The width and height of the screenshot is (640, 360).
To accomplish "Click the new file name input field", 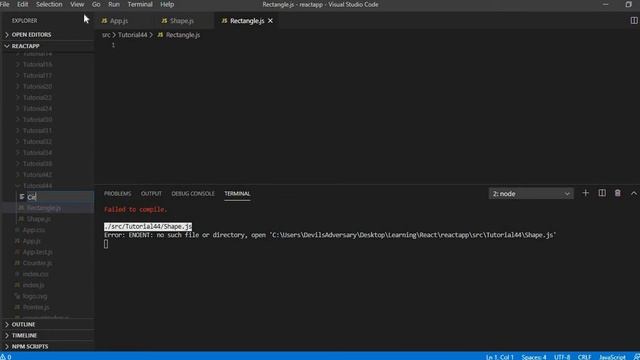I will point(60,197).
